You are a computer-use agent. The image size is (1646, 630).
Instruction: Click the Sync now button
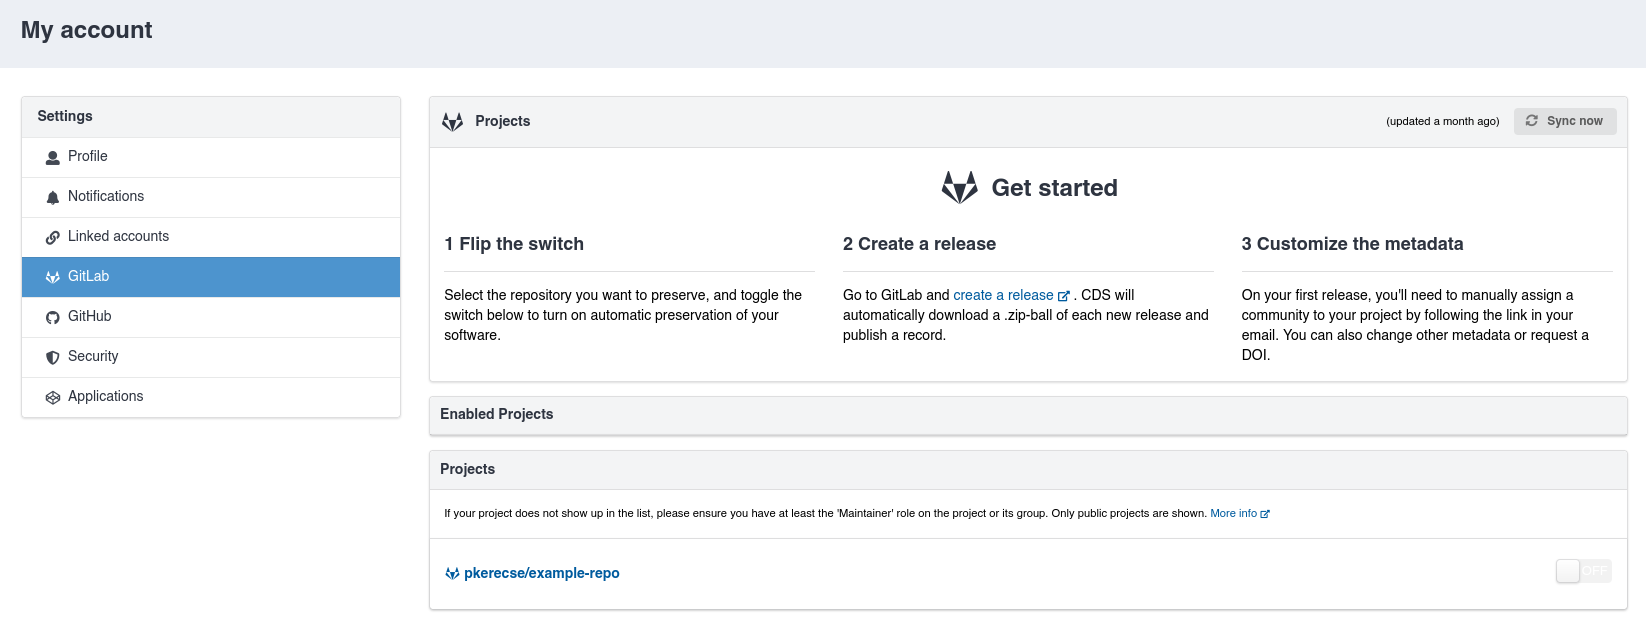[x=1565, y=121]
